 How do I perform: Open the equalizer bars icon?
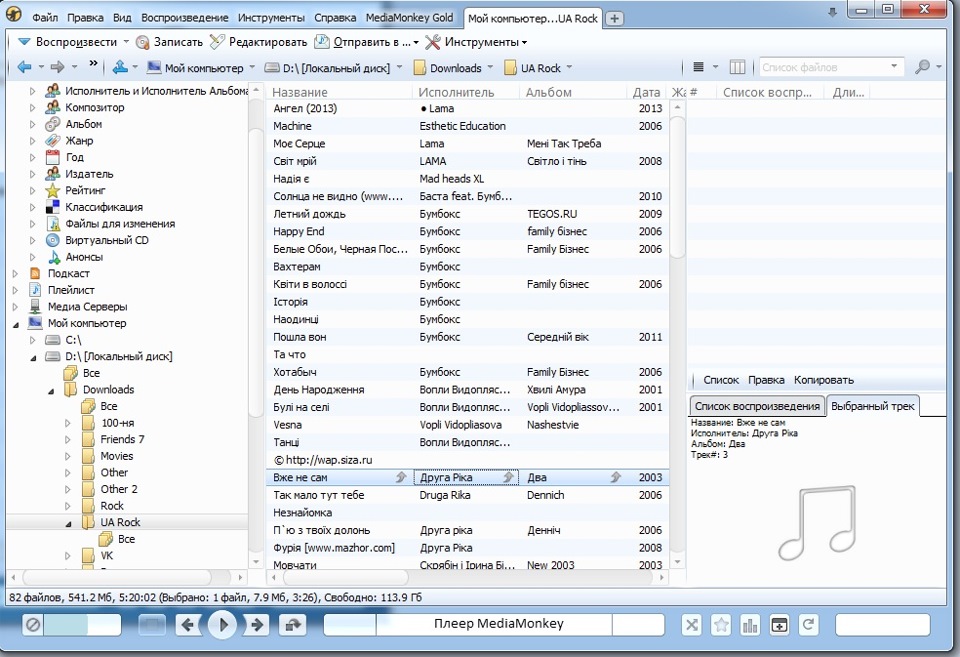(x=750, y=625)
